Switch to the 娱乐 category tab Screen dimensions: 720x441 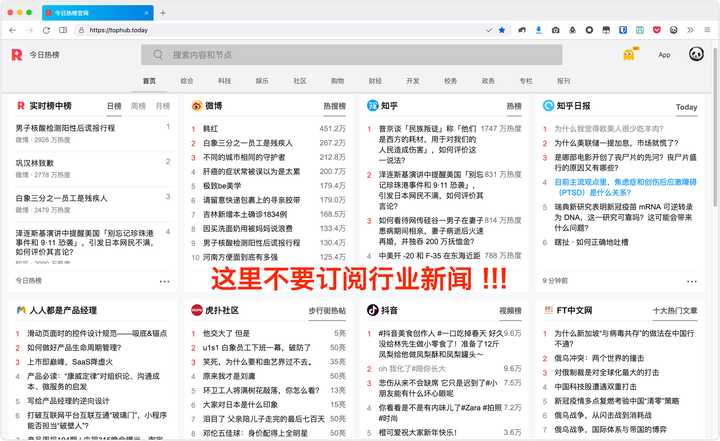[262, 81]
